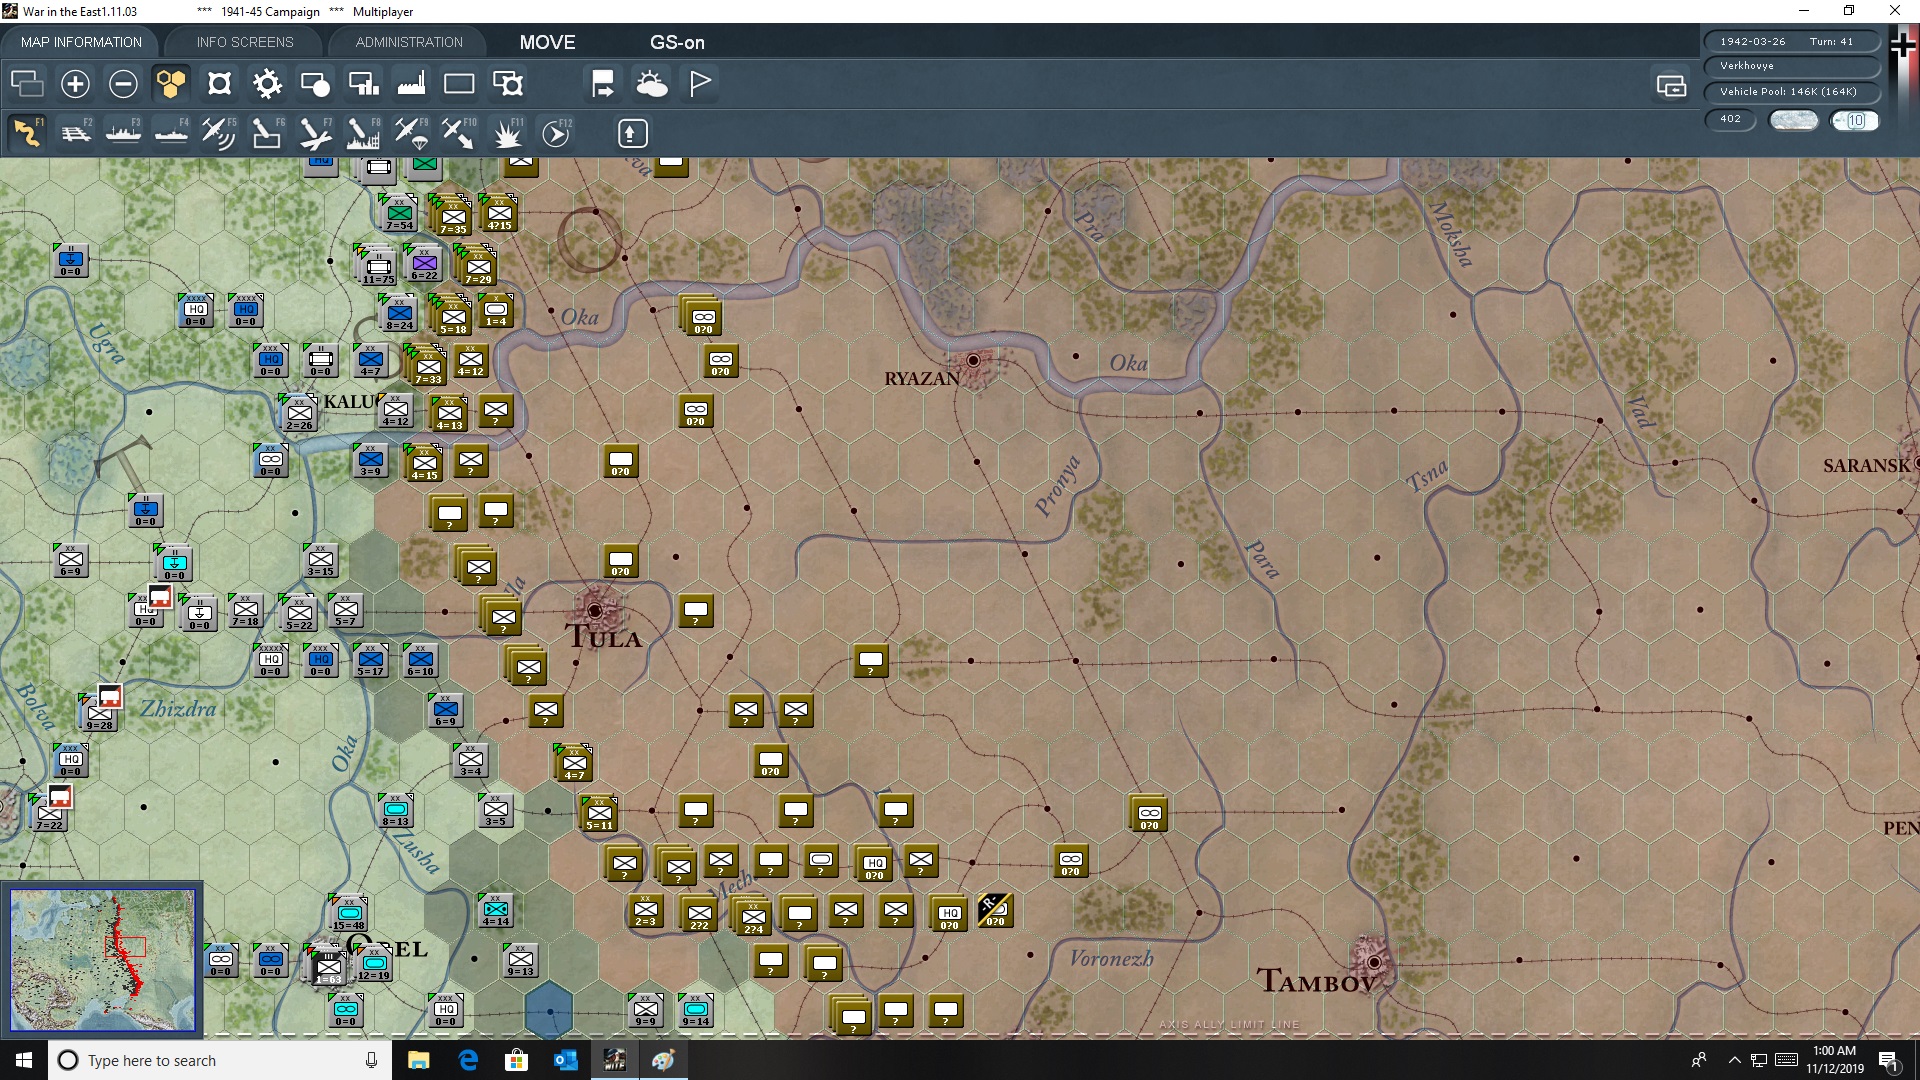This screenshot has width=1920, height=1080.
Task: Select the Naval transport mode (F3) icon
Action: click(x=123, y=133)
